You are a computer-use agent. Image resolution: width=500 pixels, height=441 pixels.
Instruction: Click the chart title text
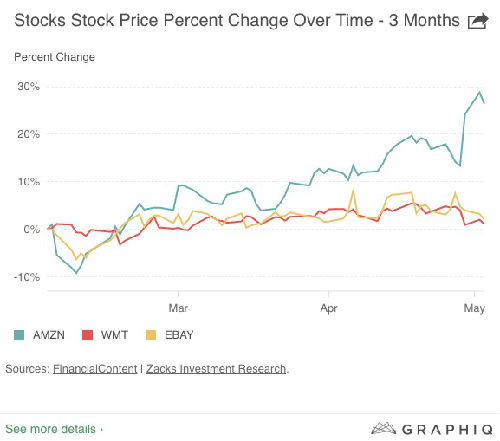[237, 21]
